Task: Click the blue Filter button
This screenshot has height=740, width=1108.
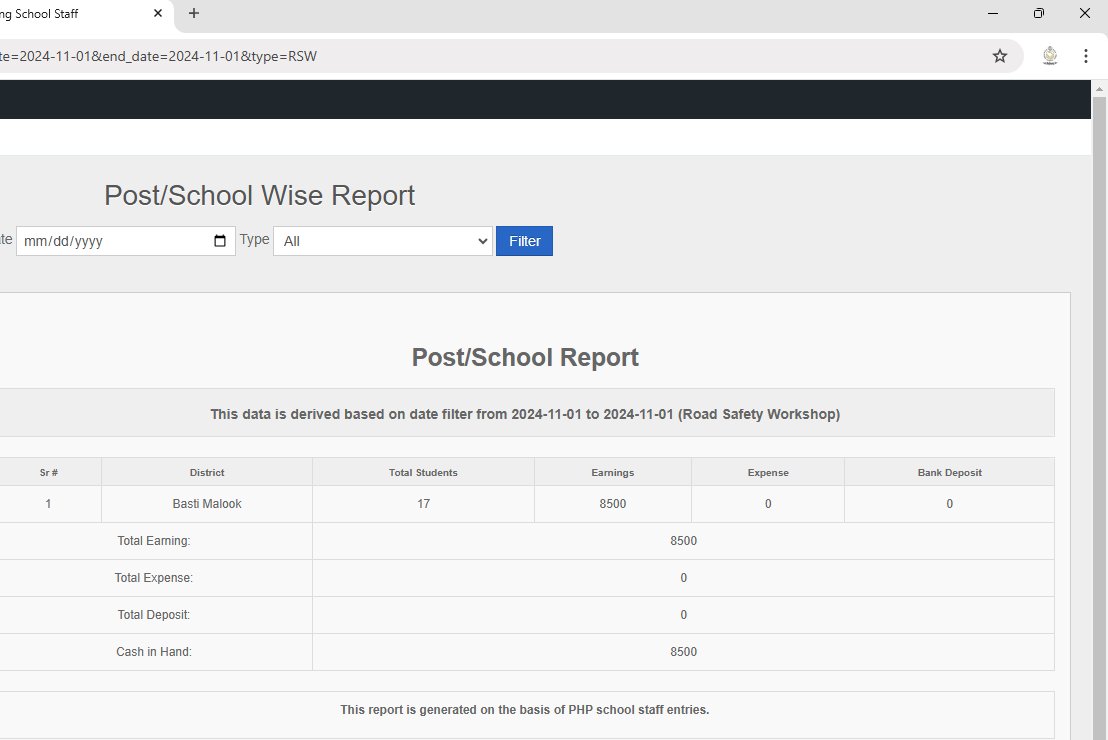Action: [x=524, y=241]
